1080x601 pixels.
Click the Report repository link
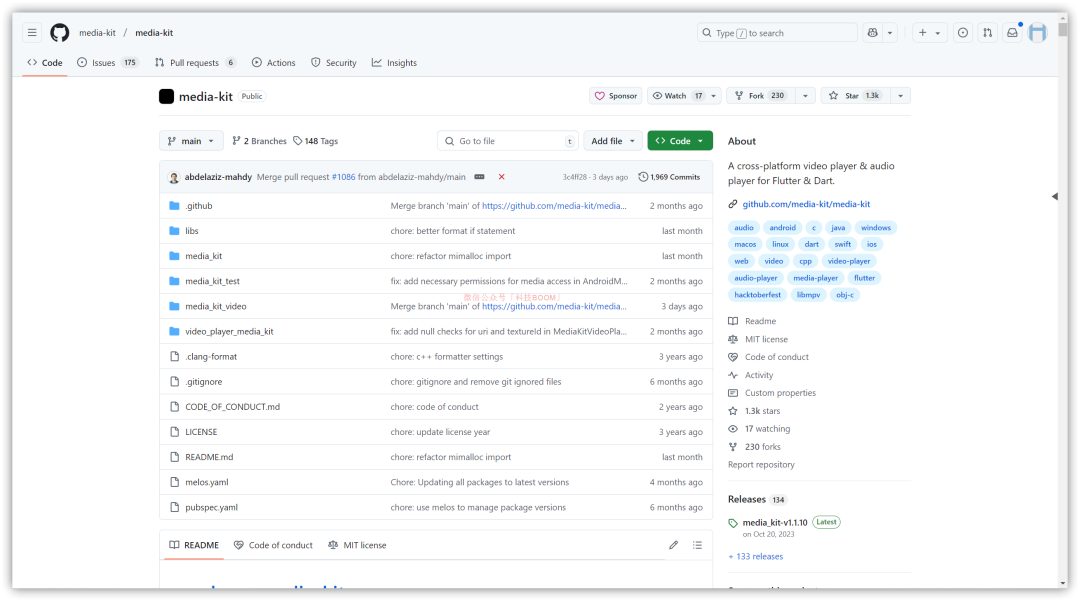click(x=761, y=465)
